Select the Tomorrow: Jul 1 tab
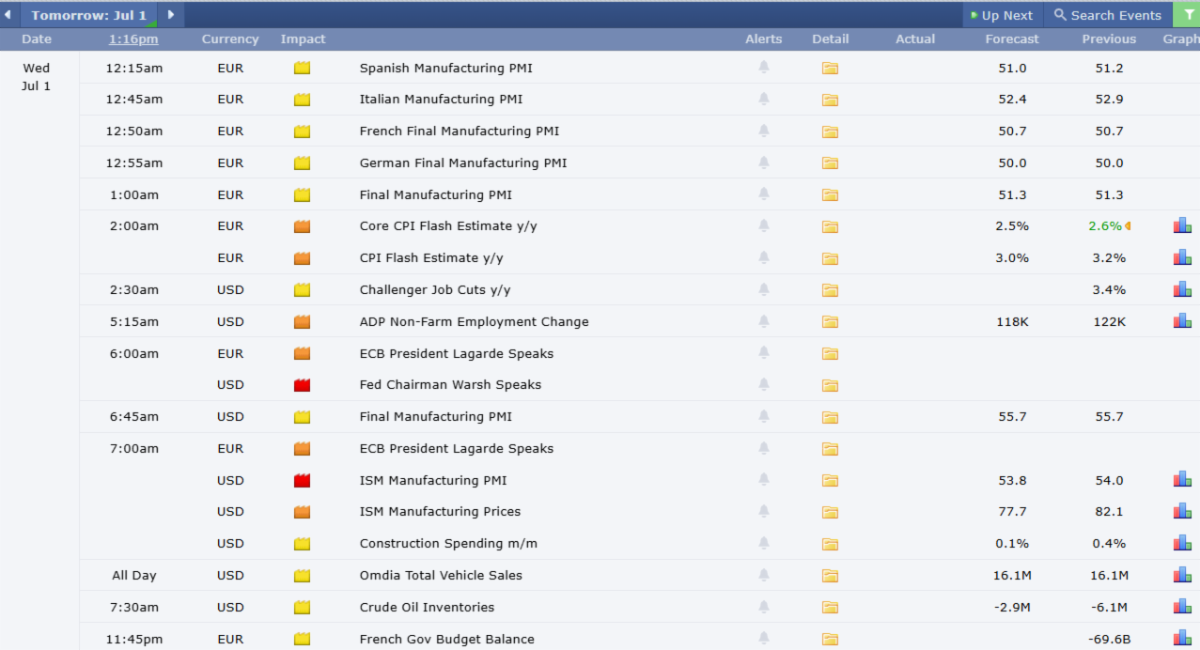 coord(88,15)
